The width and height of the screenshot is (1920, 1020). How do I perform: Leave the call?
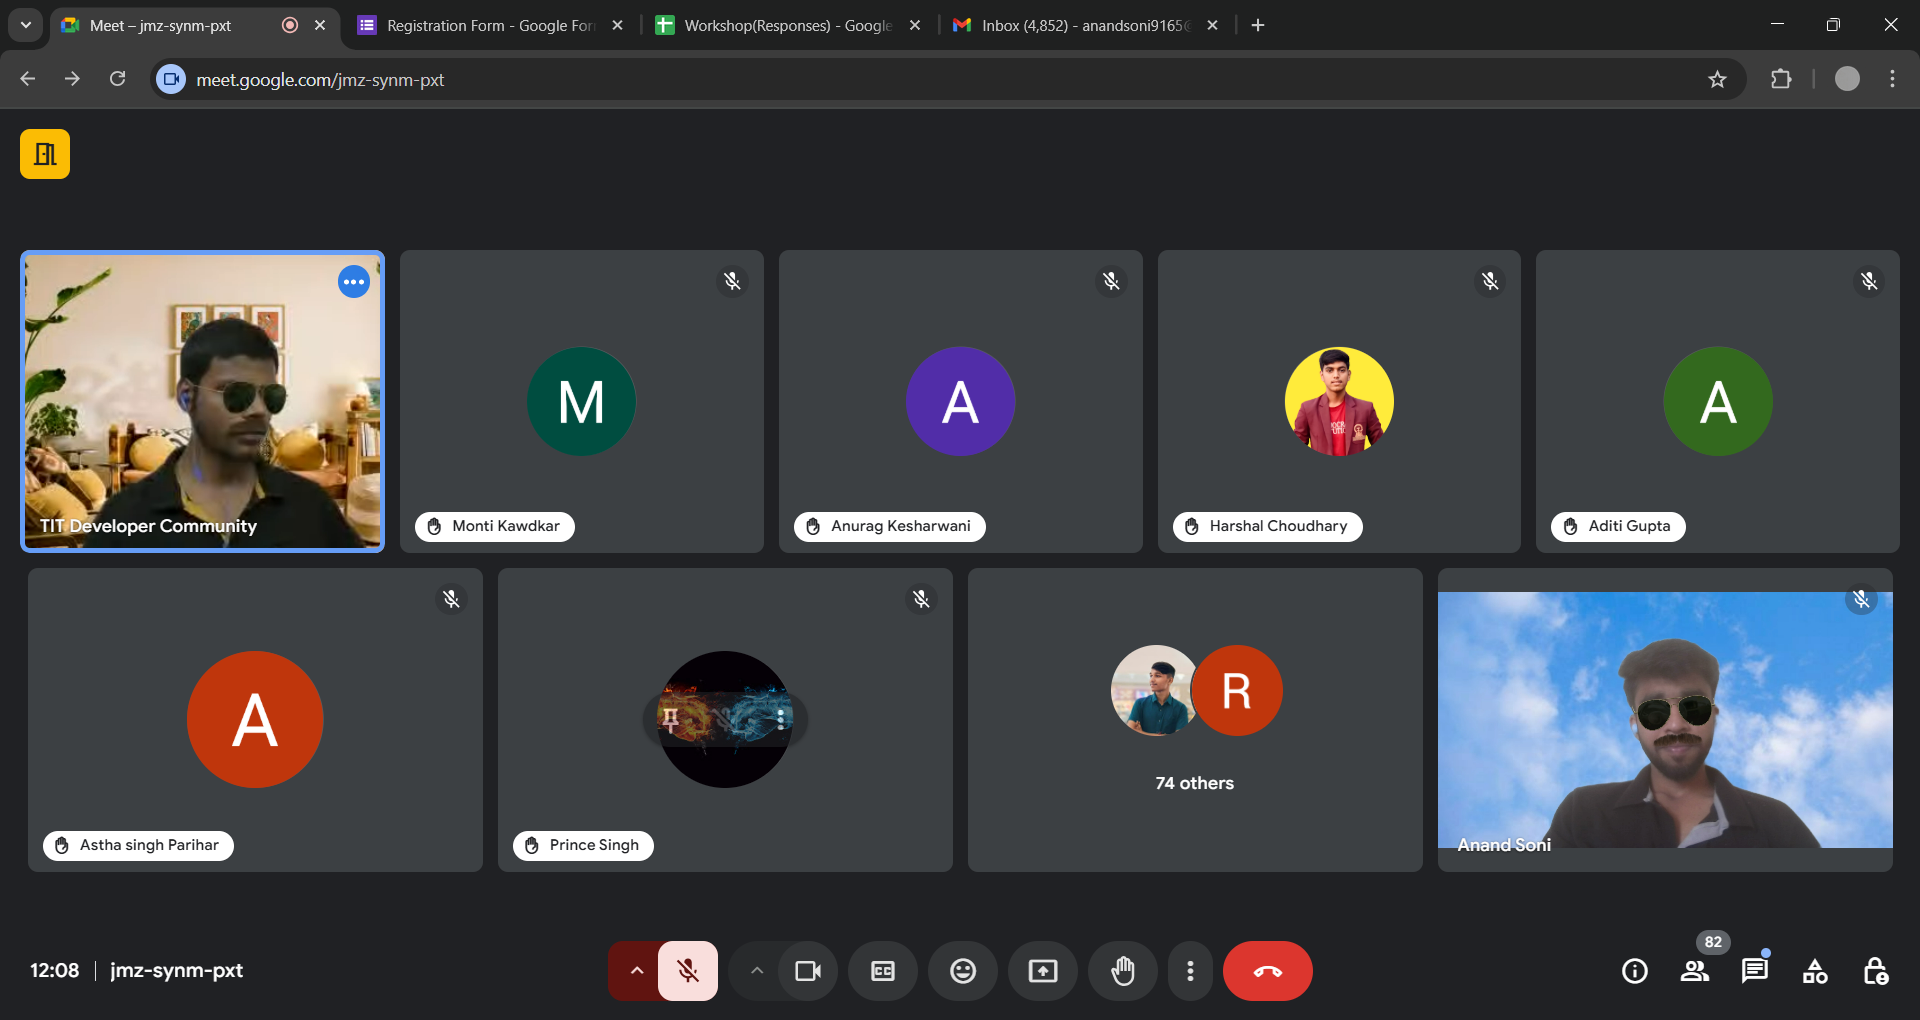click(x=1267, y=970)
